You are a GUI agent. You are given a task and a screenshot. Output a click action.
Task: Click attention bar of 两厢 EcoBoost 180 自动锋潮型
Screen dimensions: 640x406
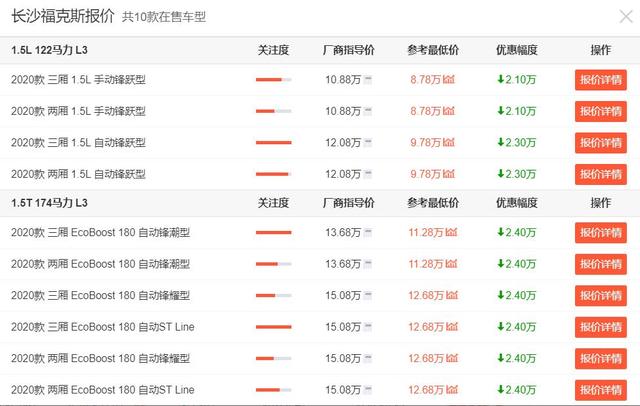pyautogui.click(x=273, y=264)
